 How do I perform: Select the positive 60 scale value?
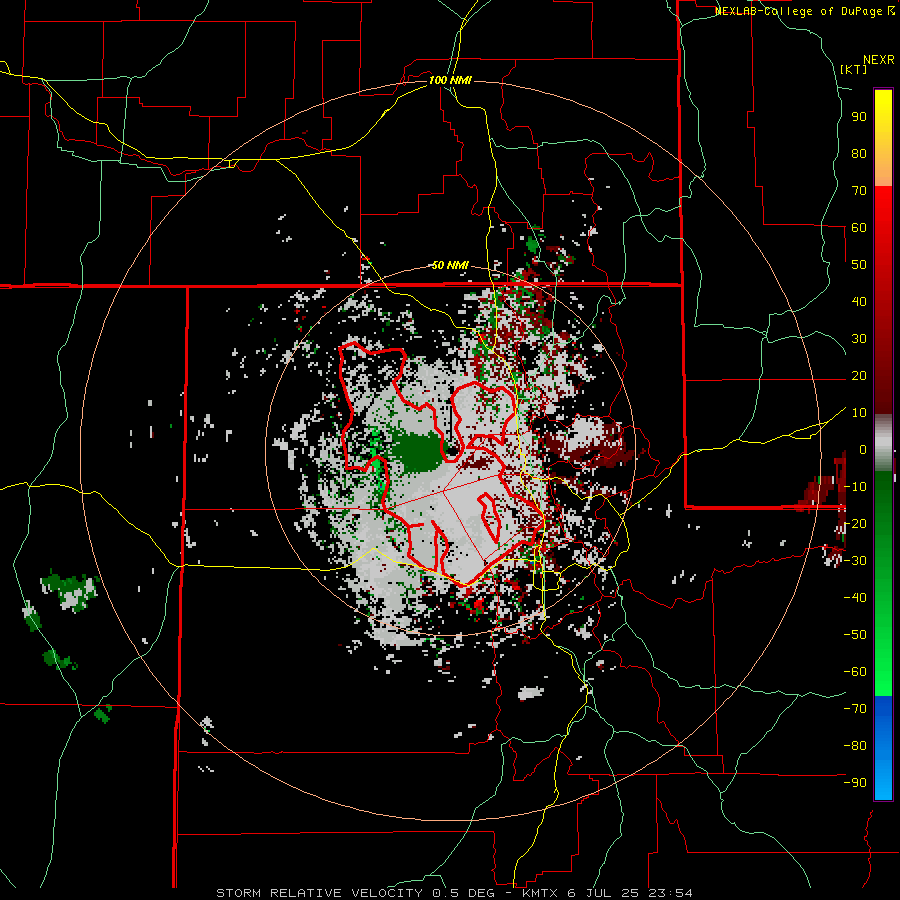click(x=859, y=227)
